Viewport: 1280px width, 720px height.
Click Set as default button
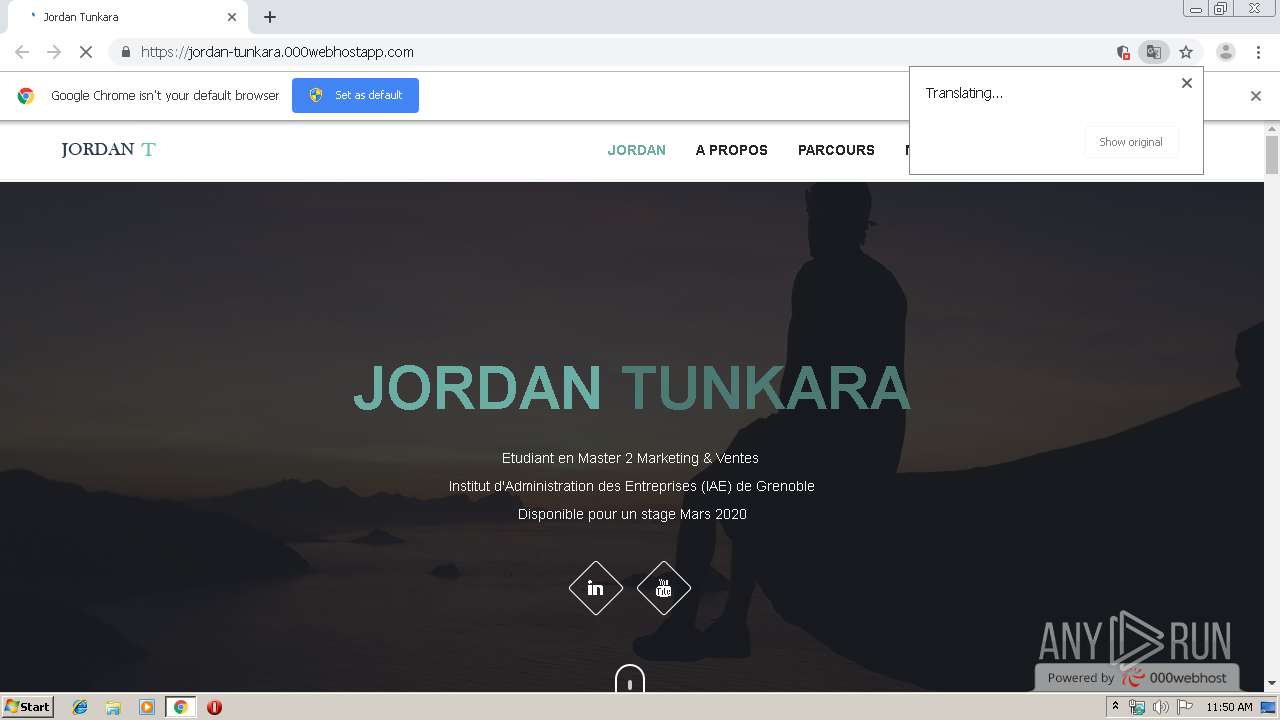tap(355, 95)
